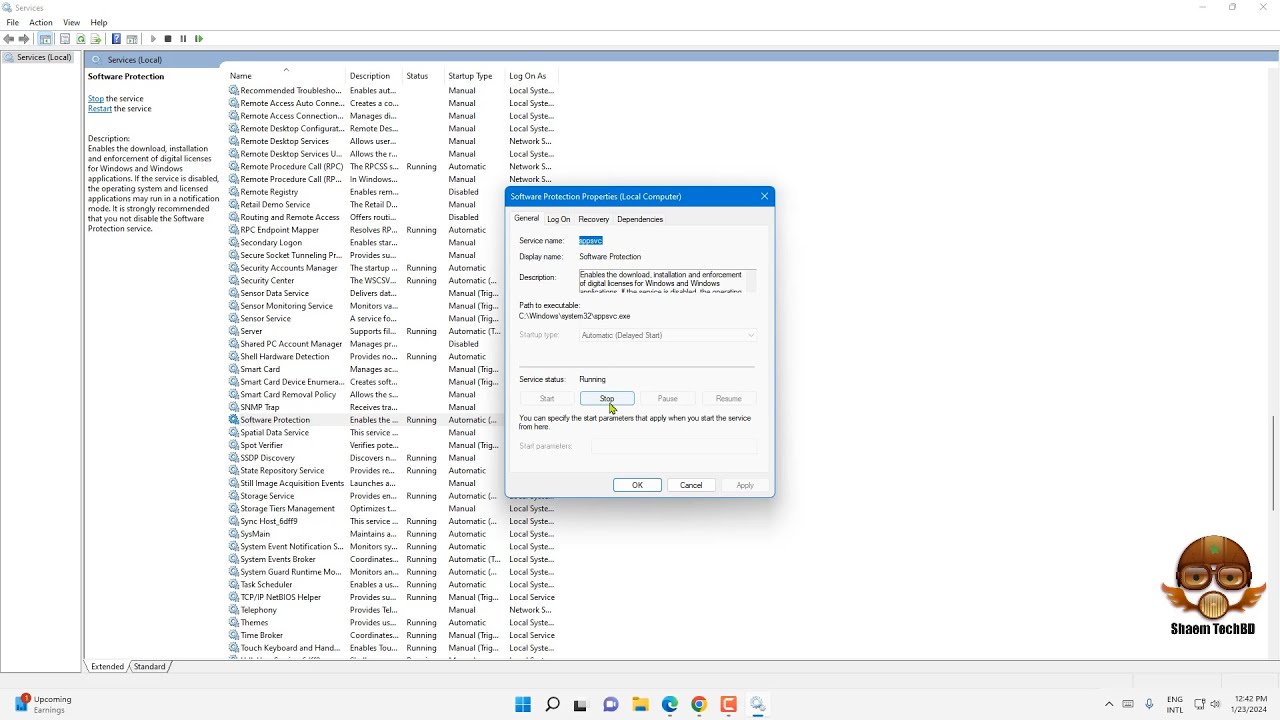Viewport: 1280px width, 720px height.
Task: Click the Properties toolbar icon
Action: point(65,39)
